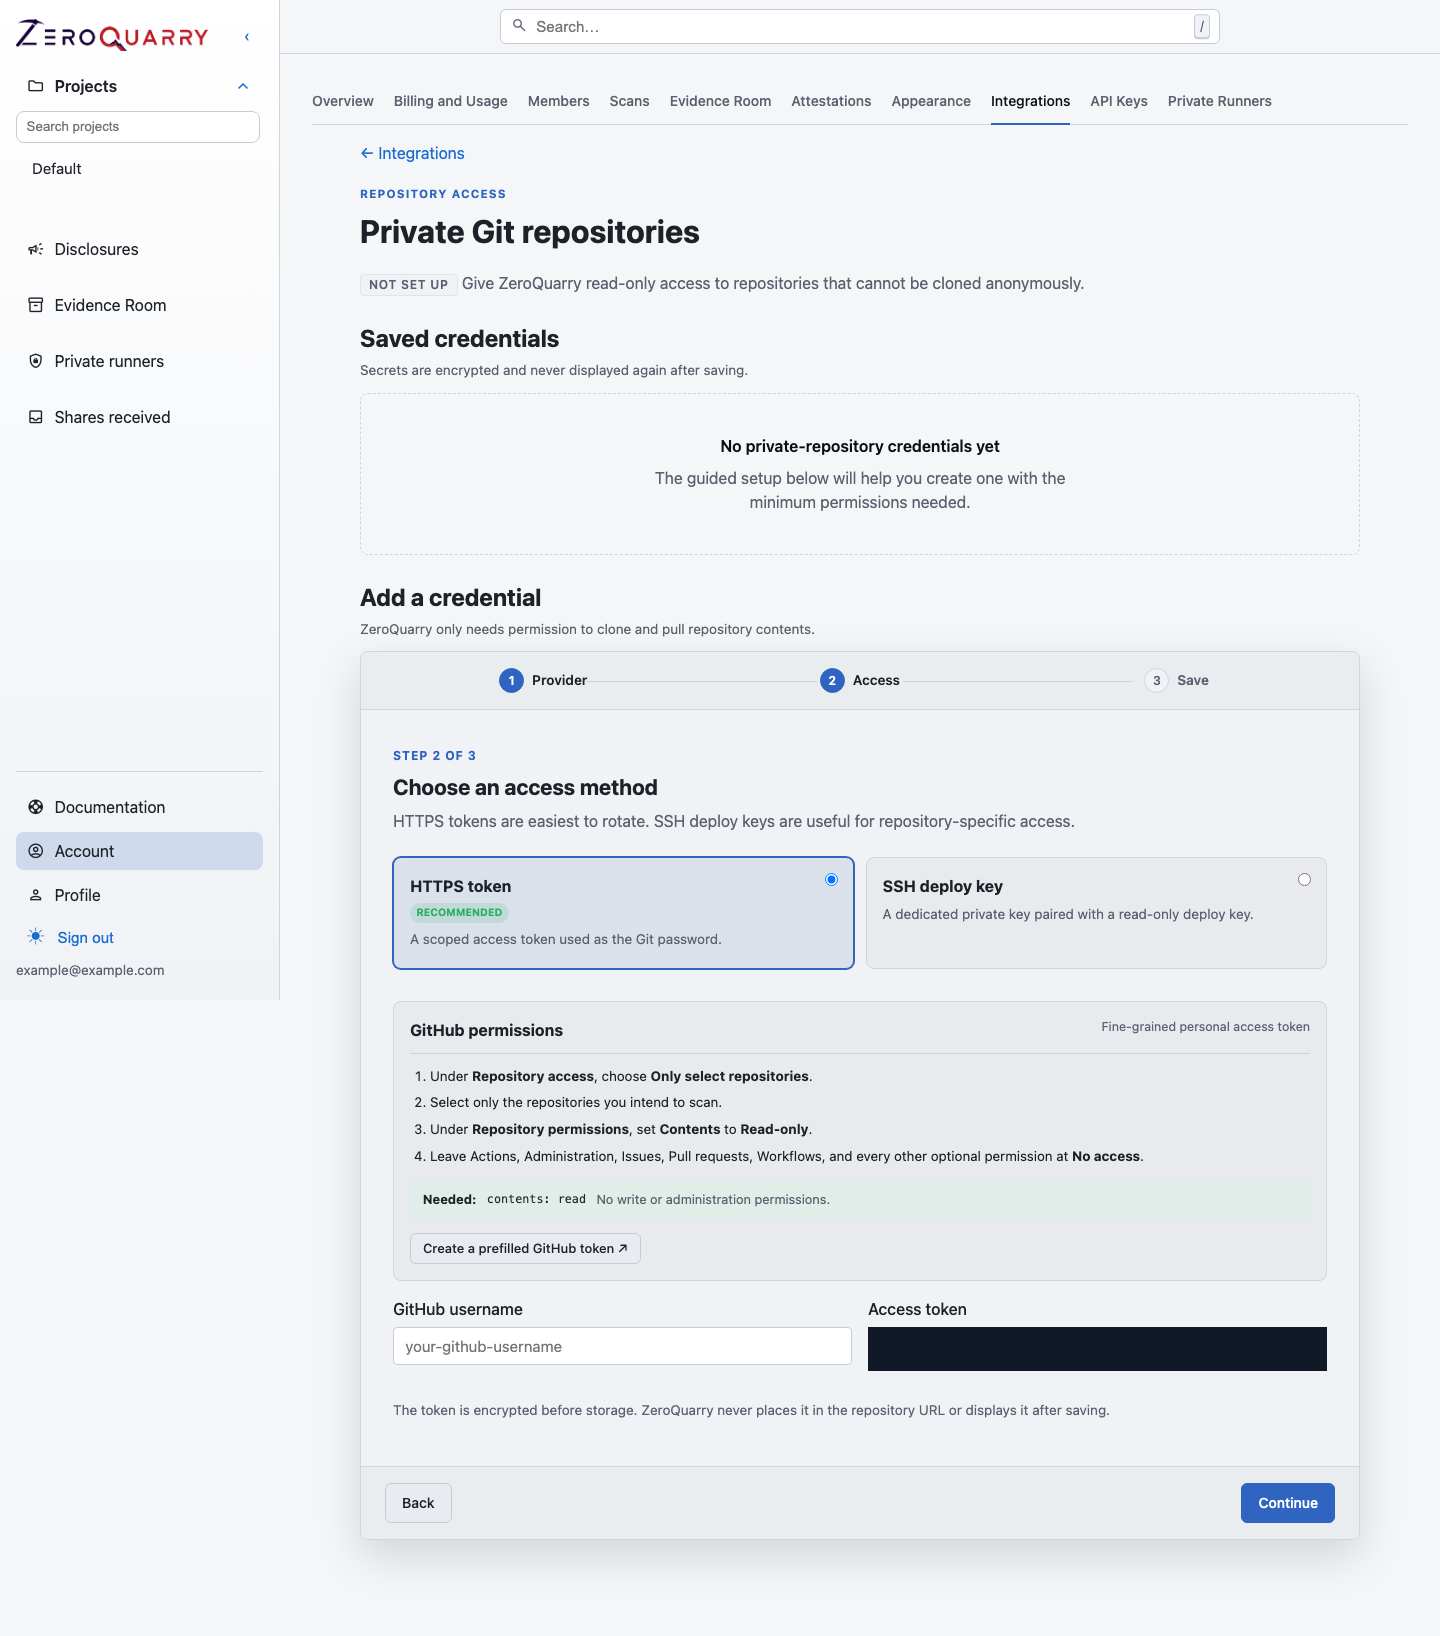The image size is (1440, 1636).
Task: Switch to the Overview tab
Action: pyautogui.click(x=343, y=101)
